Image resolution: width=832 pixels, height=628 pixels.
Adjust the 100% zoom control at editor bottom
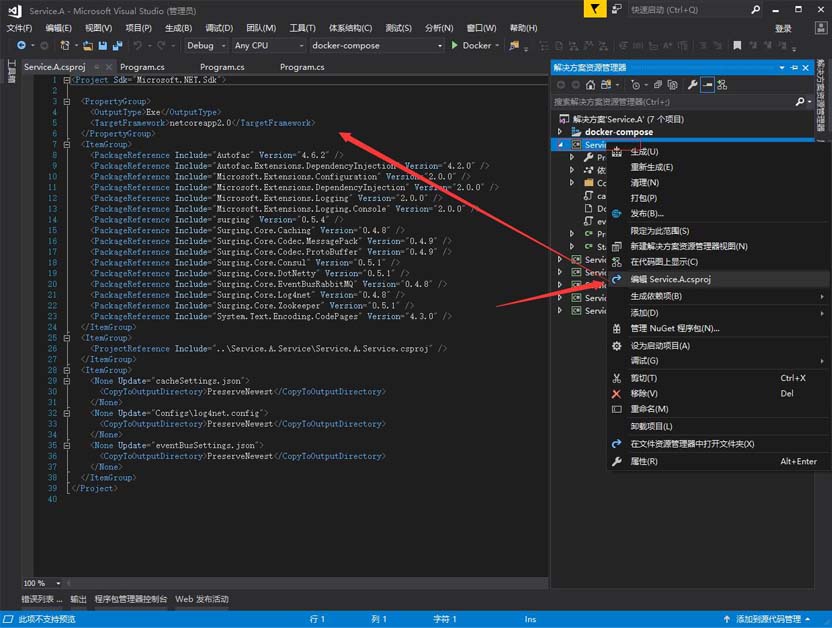click(x=38, y=582)
